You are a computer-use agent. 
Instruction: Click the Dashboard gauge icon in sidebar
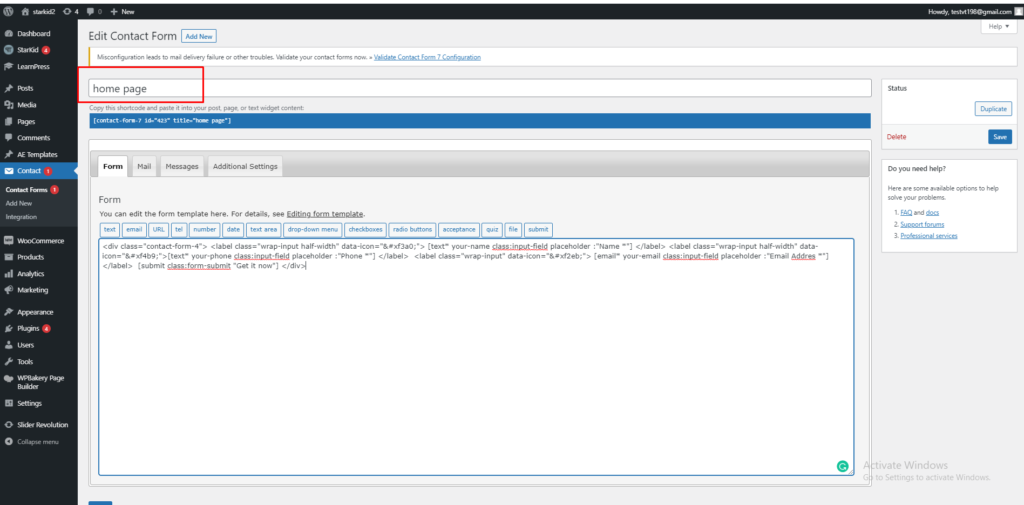(9, 33)
